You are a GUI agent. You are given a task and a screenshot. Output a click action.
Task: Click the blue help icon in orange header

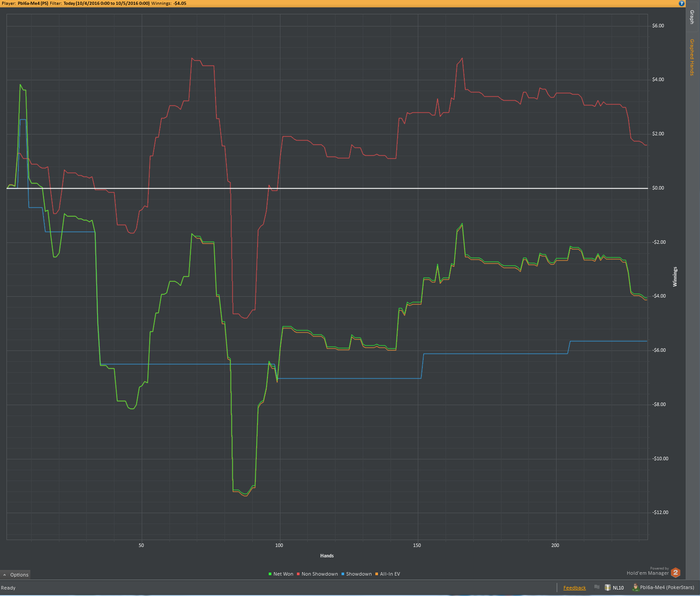681,3
